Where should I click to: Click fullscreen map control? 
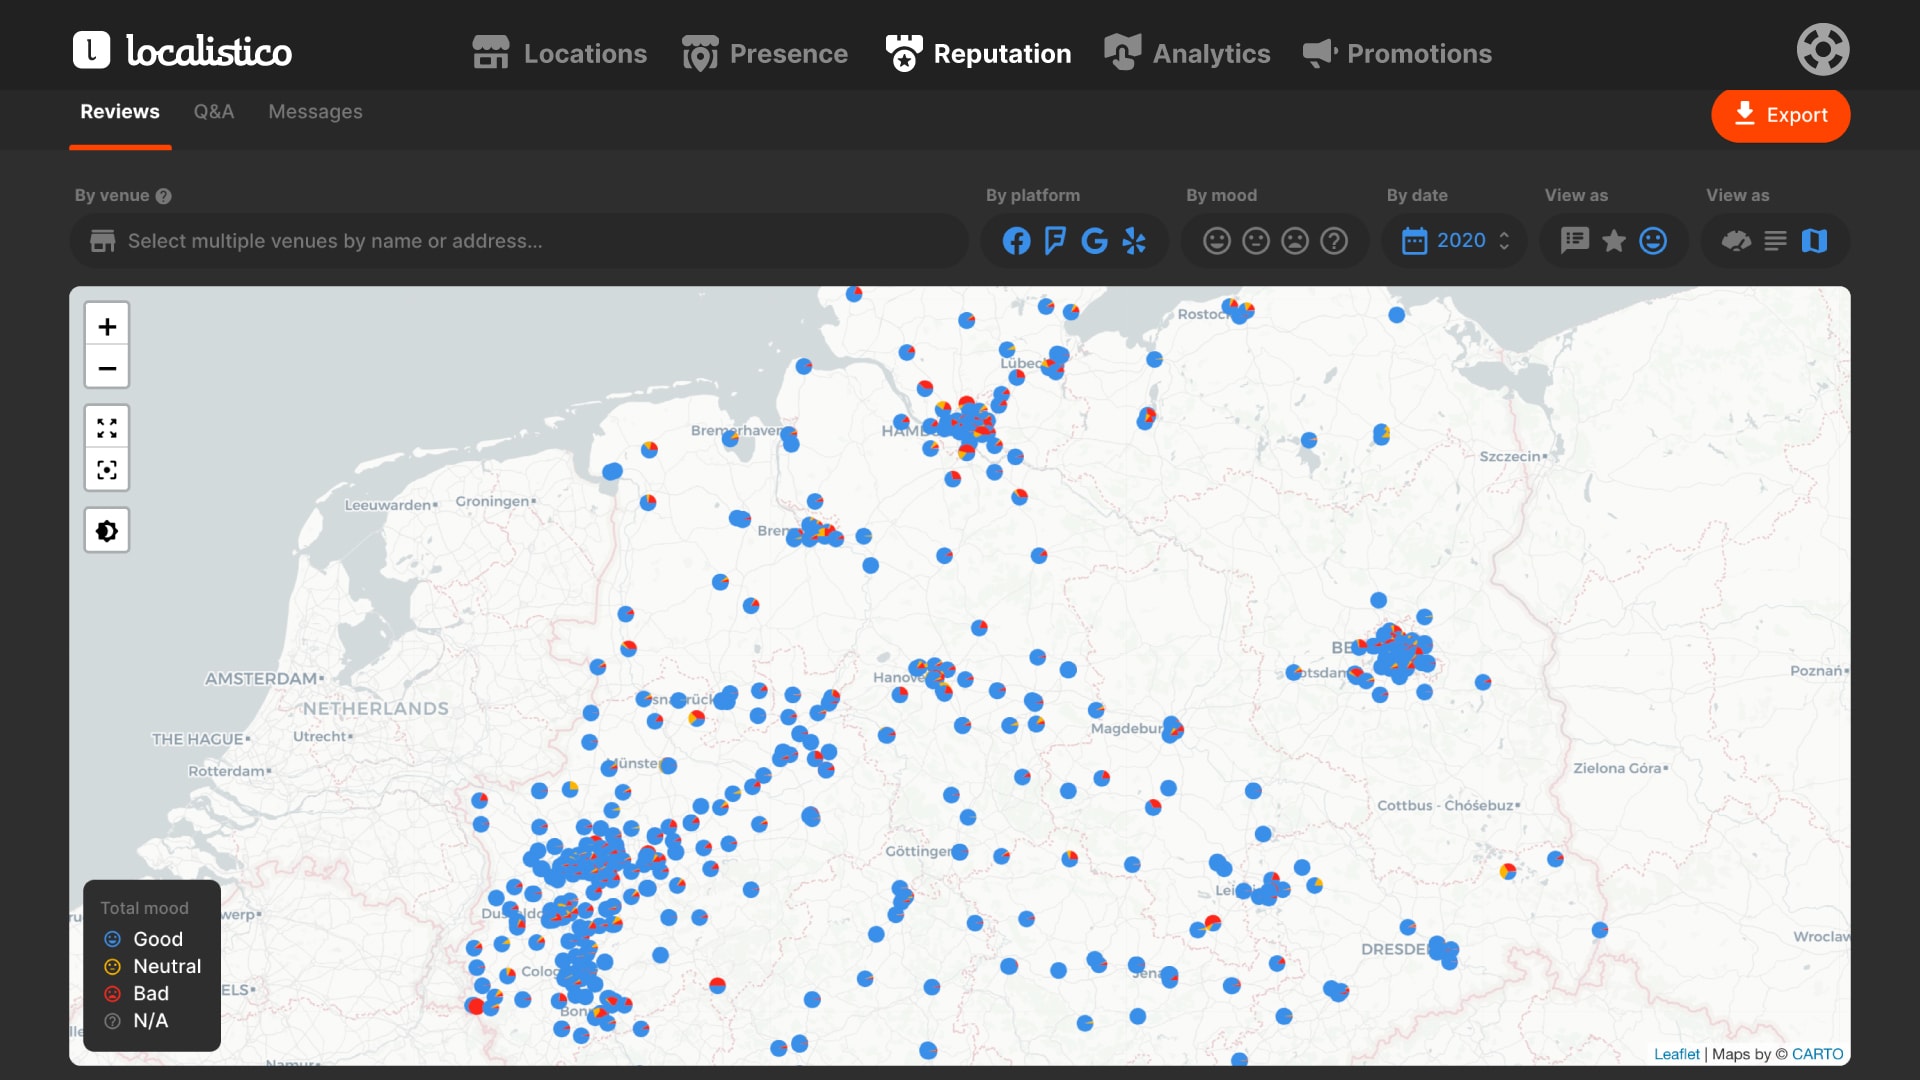tap(107, 428)
